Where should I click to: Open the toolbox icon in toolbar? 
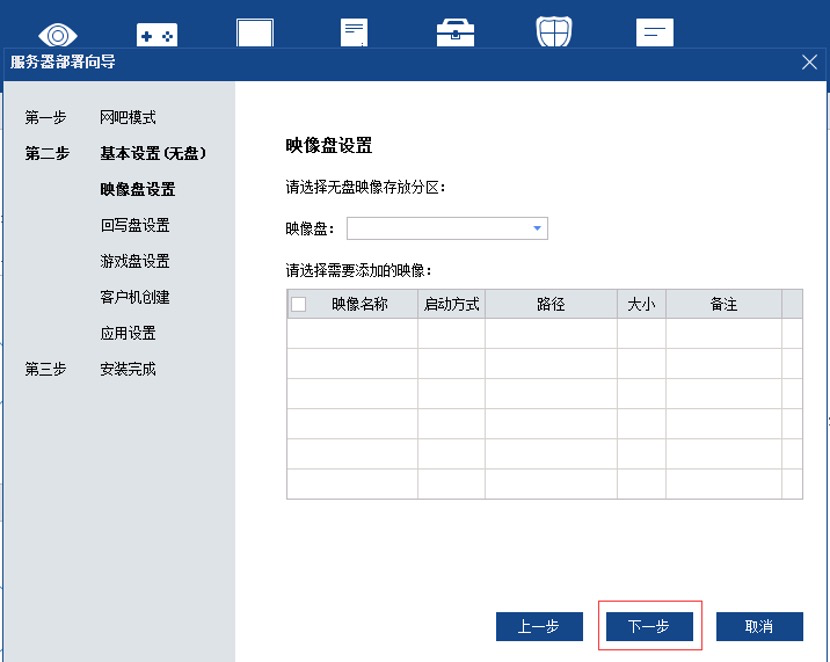point(455,33)
